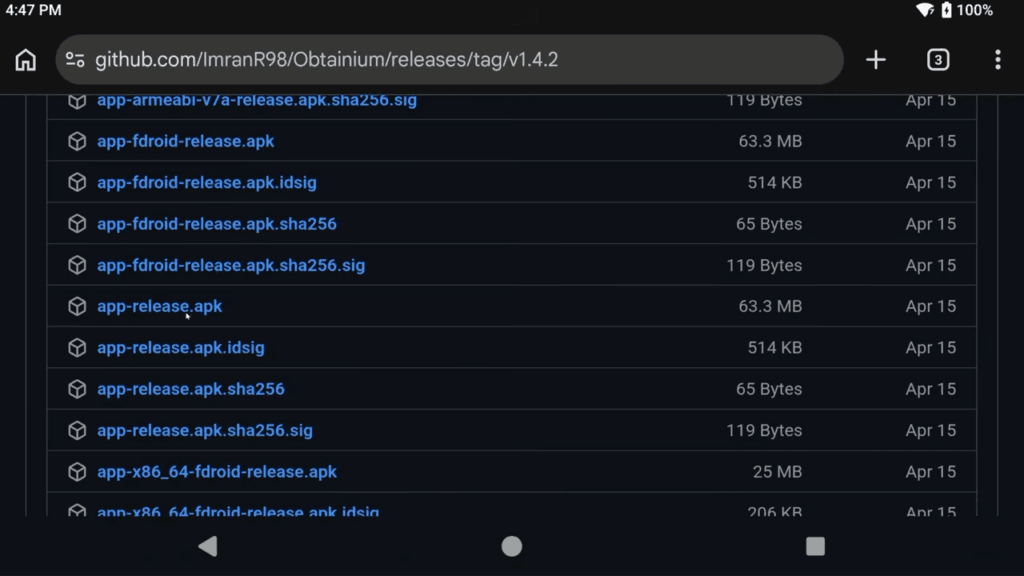Download app-release.apk.sha256.sig
This screenshot has height=576, width=1024.
(205, 430)
